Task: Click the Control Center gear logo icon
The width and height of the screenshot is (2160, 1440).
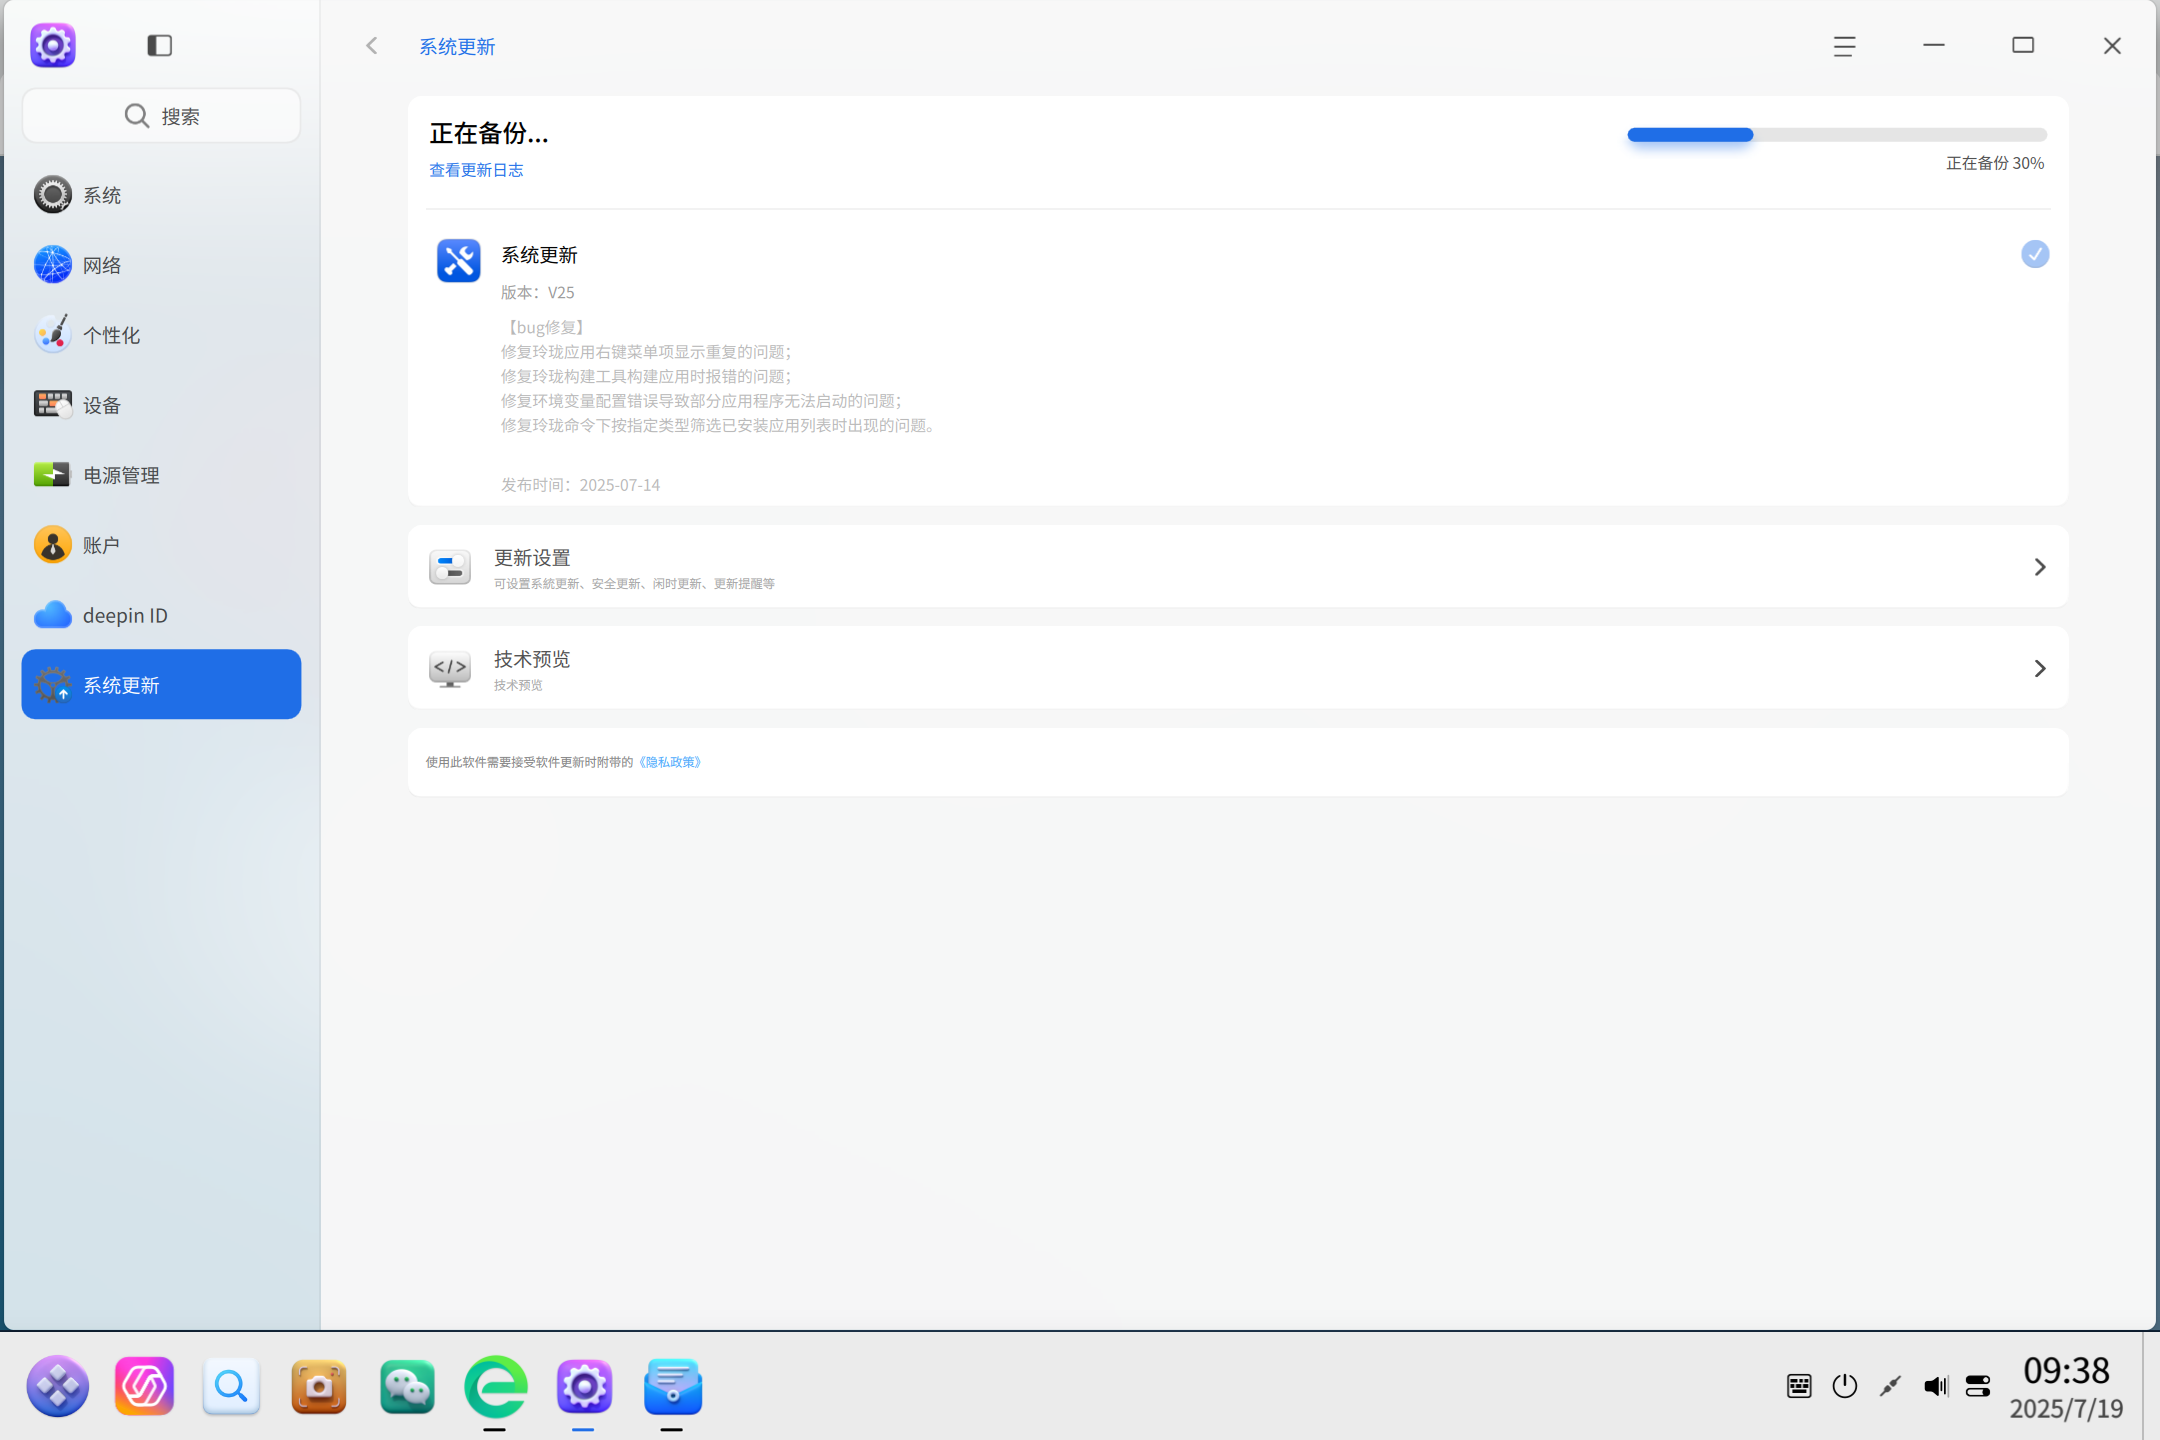Action: (53, 45)
